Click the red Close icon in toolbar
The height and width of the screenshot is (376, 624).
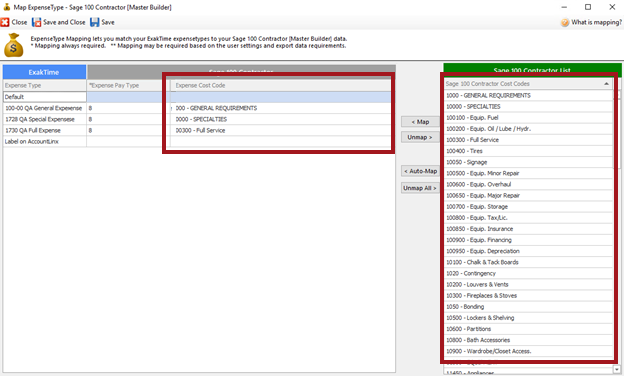(5, 22)
